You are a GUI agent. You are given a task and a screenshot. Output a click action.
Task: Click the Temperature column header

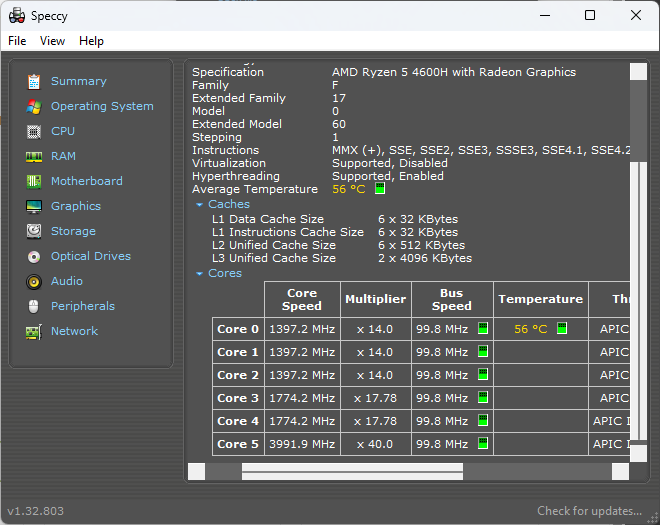[x=540, y=299]
